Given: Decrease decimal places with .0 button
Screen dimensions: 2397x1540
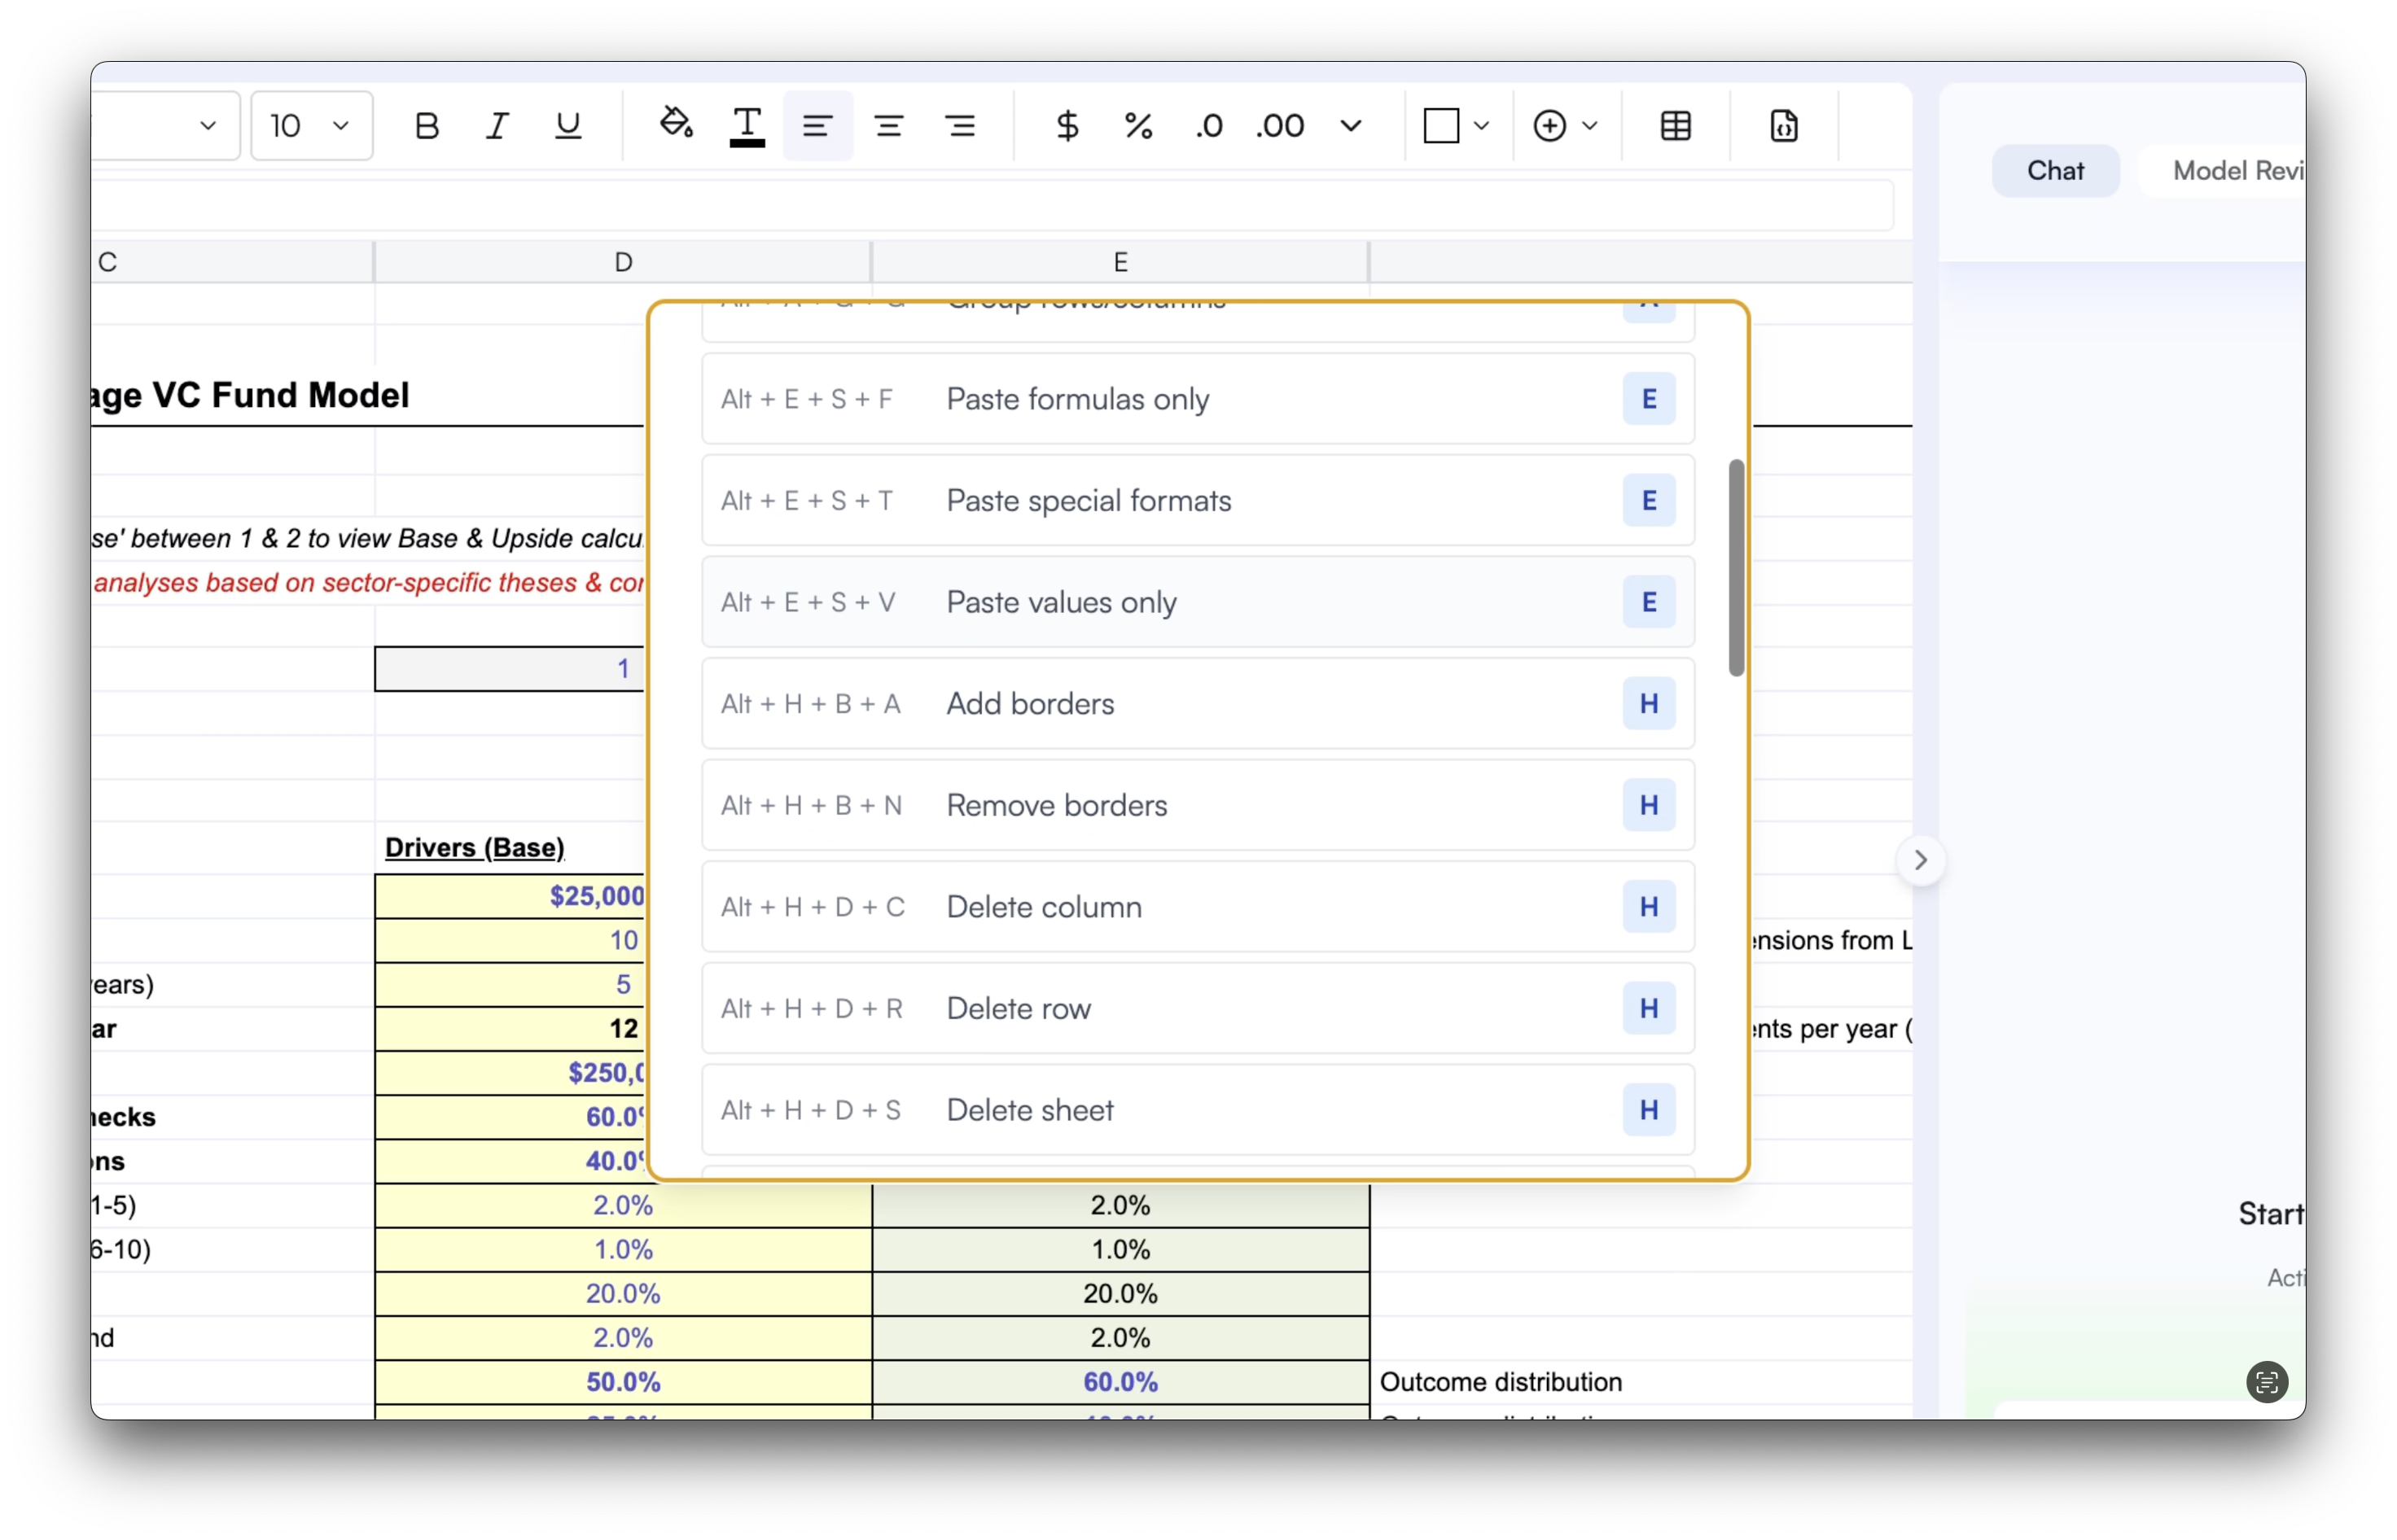Looking at the screenshot, I should (1209, 126).
